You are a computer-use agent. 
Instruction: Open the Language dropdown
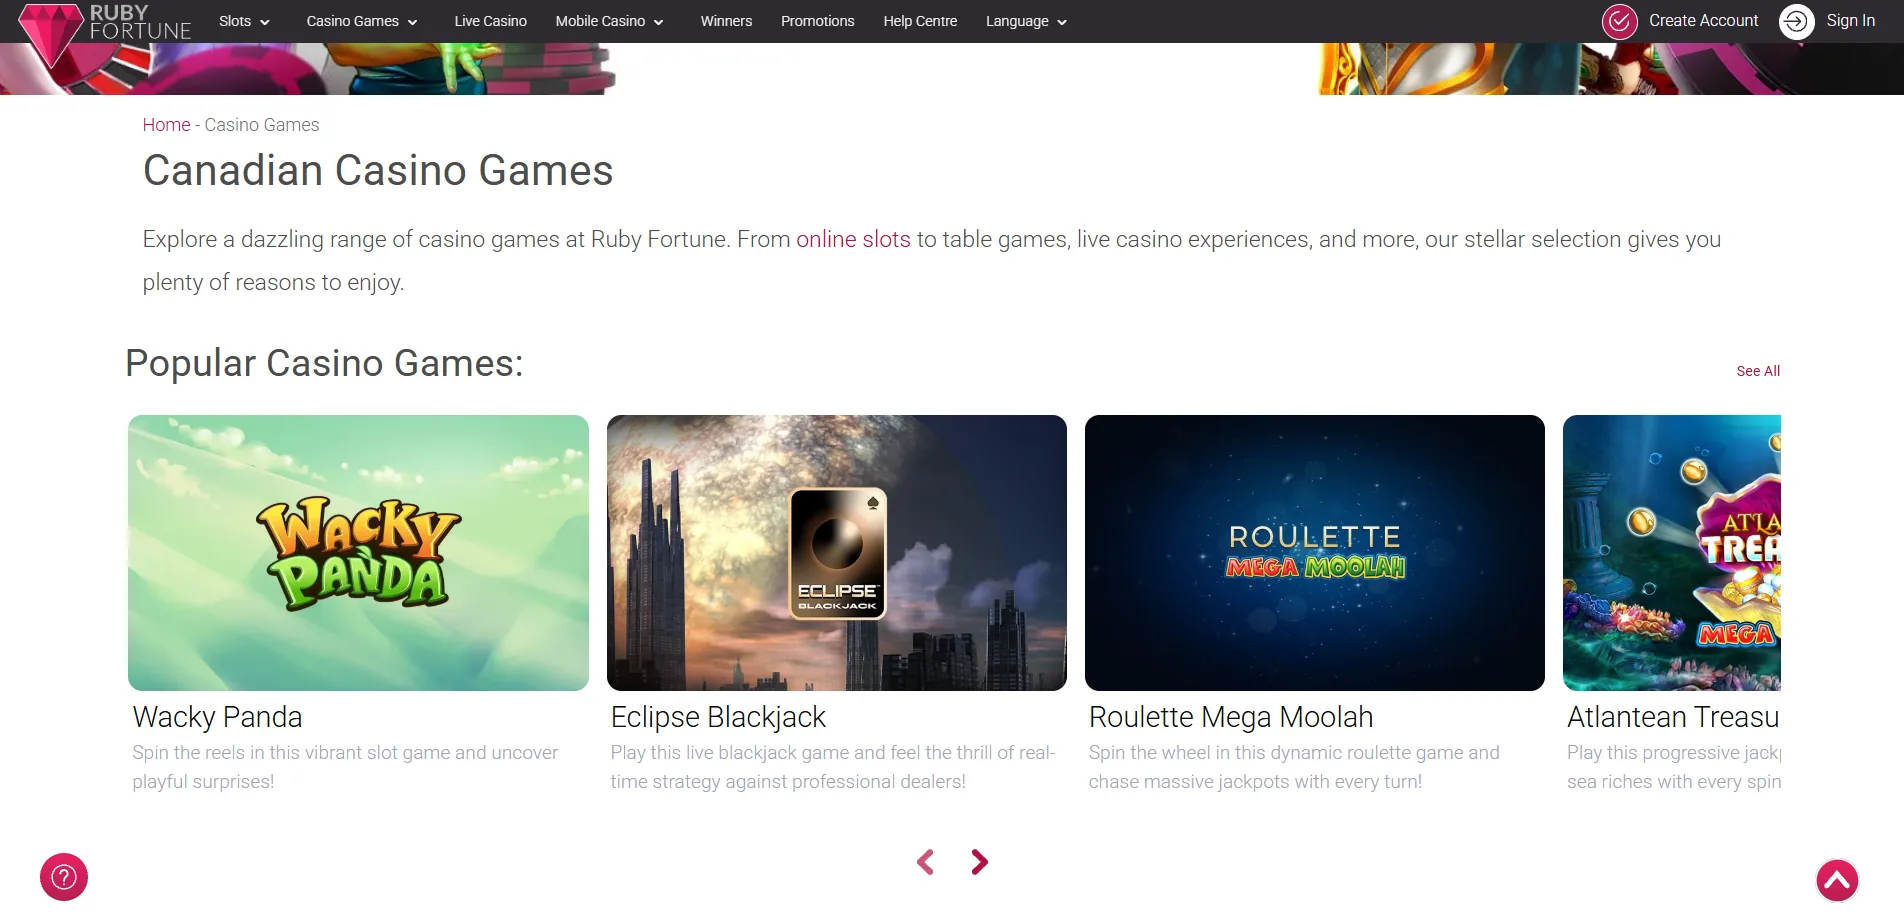point(1026,21)
